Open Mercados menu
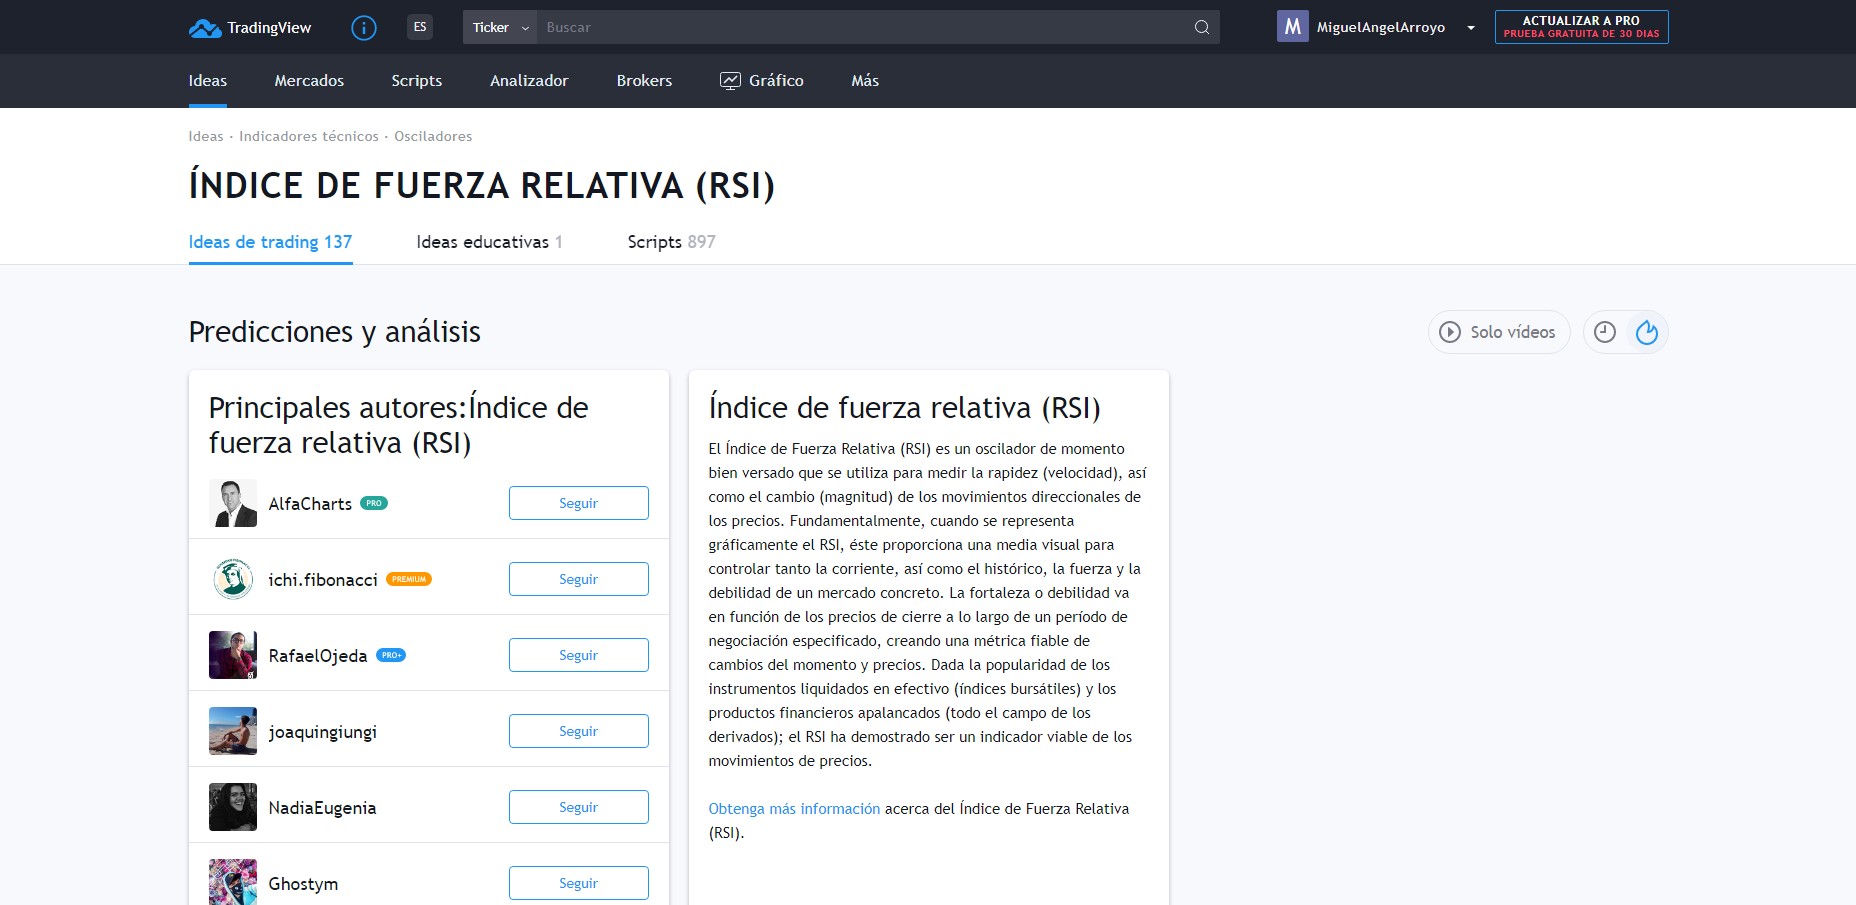The height and width of the screenshot is (905, 1856). click(309, 81)
